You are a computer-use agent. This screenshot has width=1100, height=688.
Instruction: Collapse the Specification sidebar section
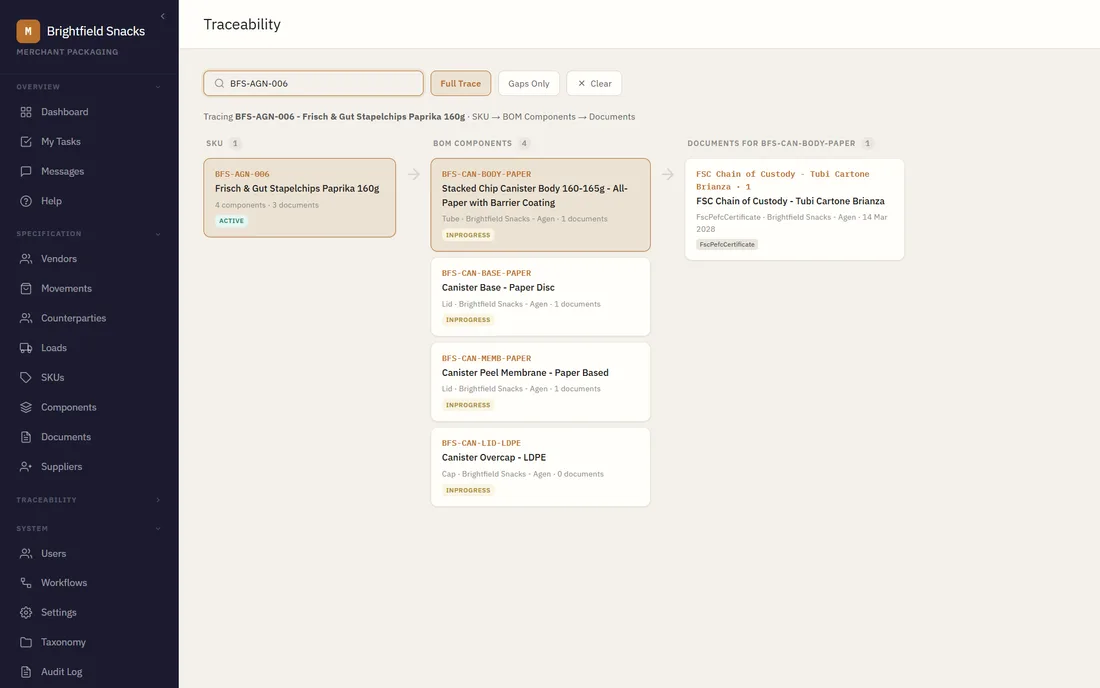tap(158, 234)
